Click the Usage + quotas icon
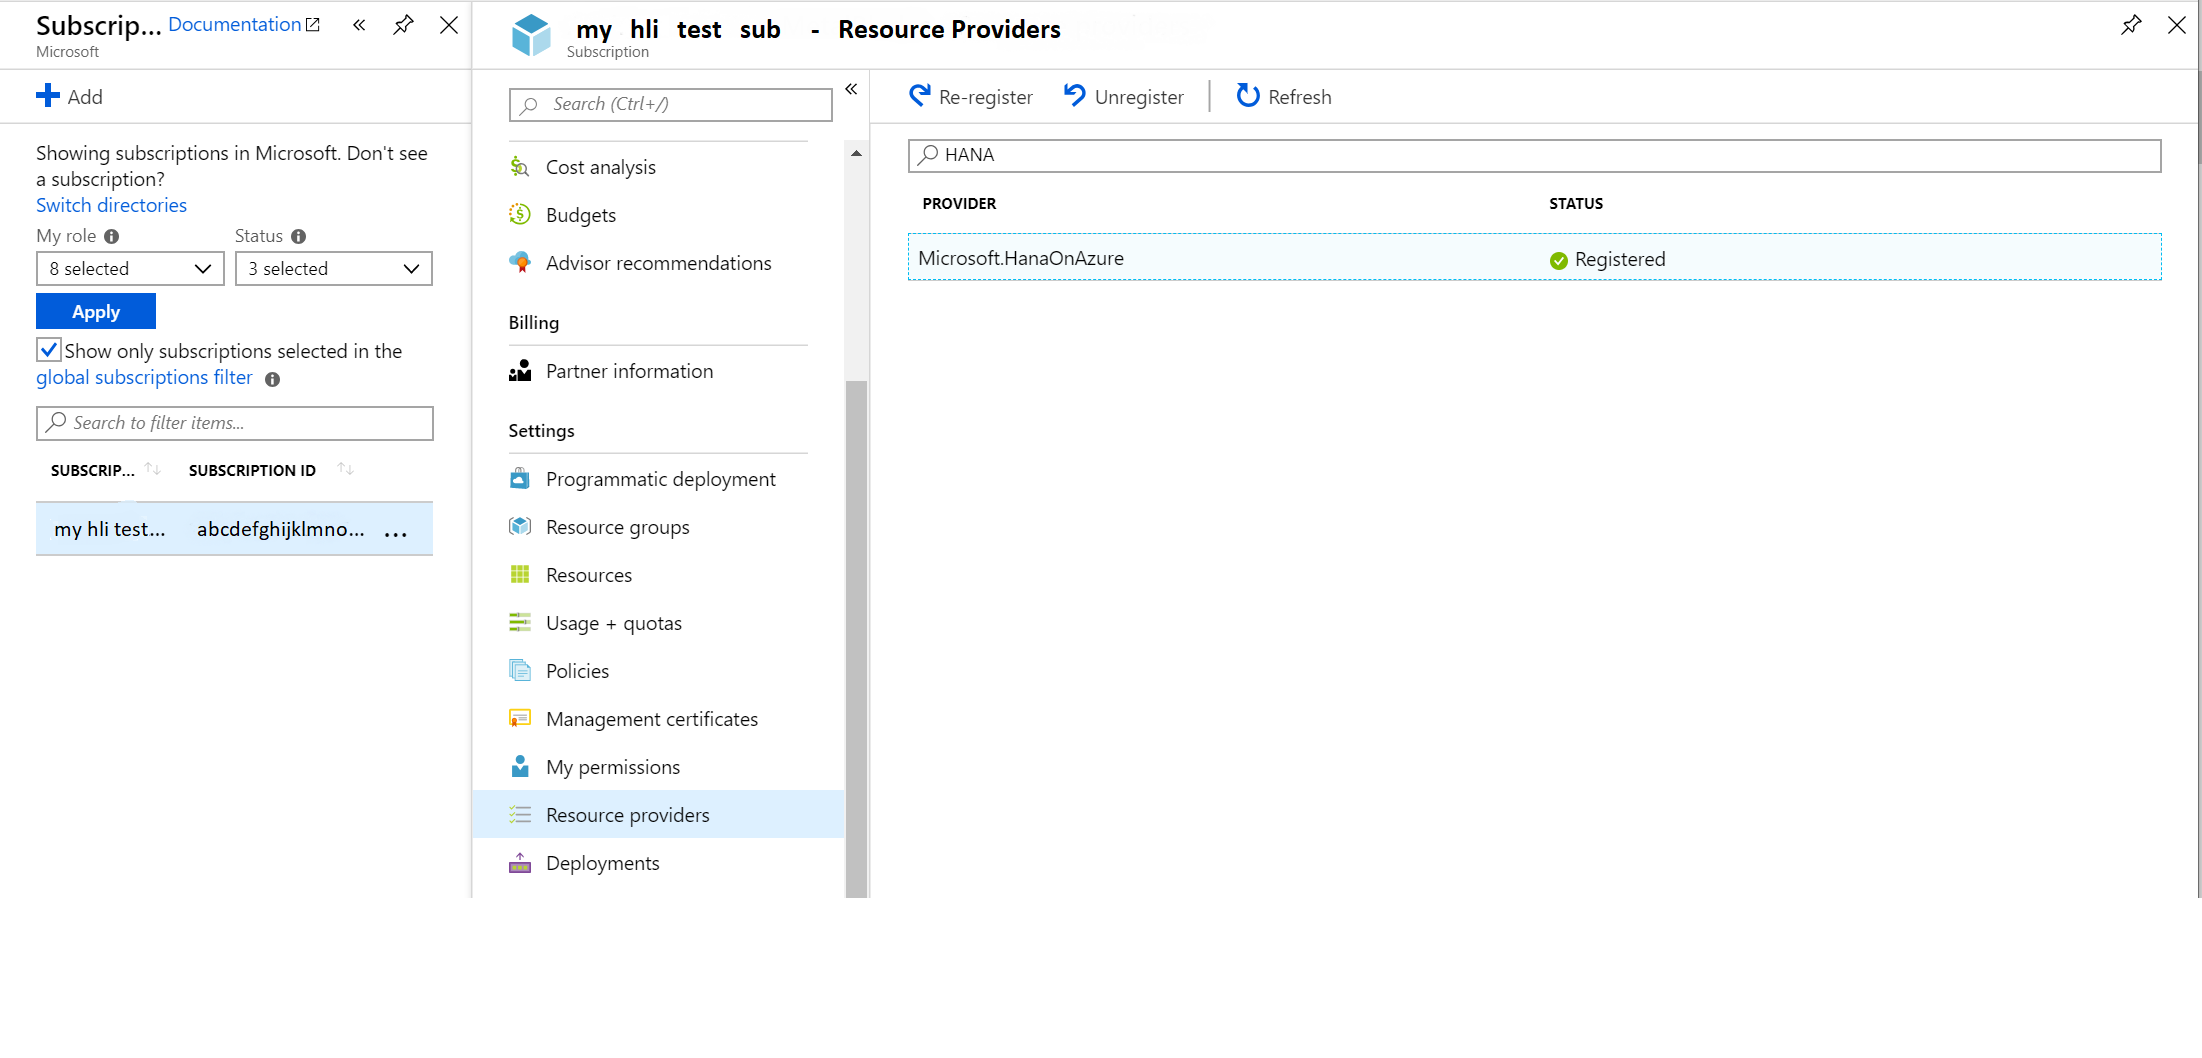The height and width of the screenshot is (1058, 2202). click(520, 622)
